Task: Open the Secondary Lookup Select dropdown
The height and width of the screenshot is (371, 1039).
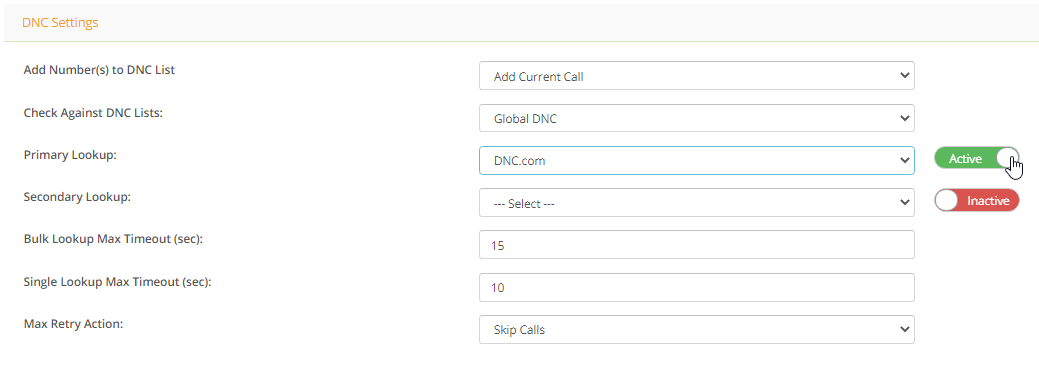Action: 696,203
